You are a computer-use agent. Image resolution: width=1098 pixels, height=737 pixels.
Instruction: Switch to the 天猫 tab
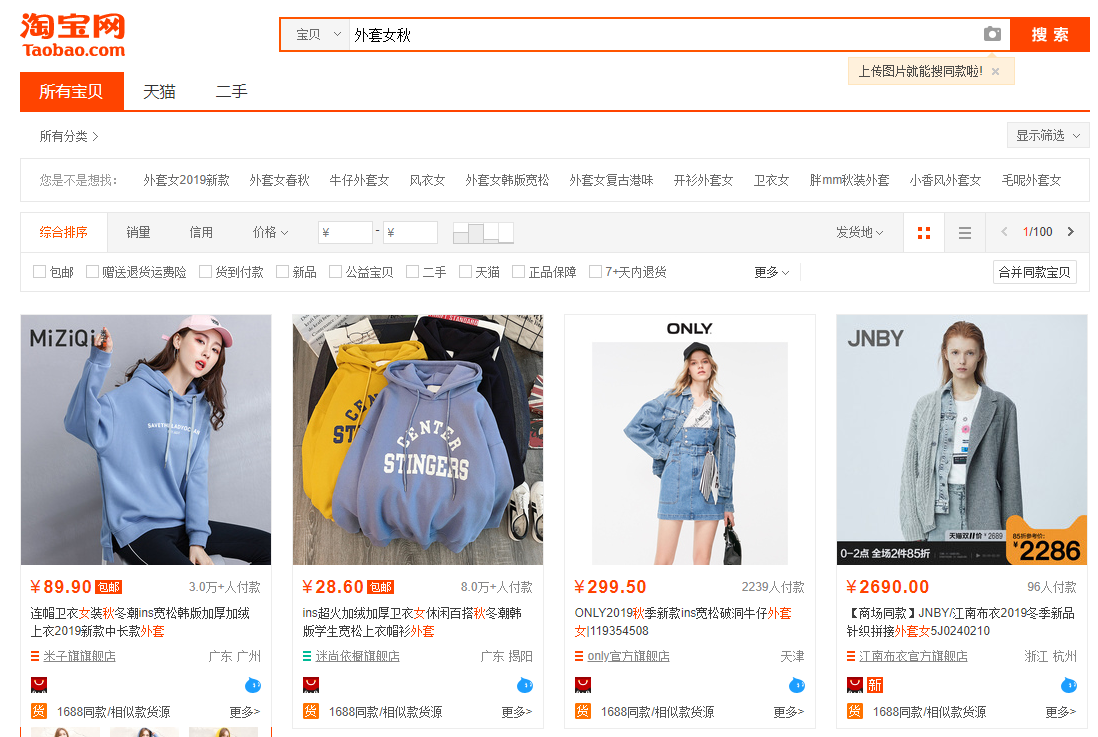click(159, 91)
